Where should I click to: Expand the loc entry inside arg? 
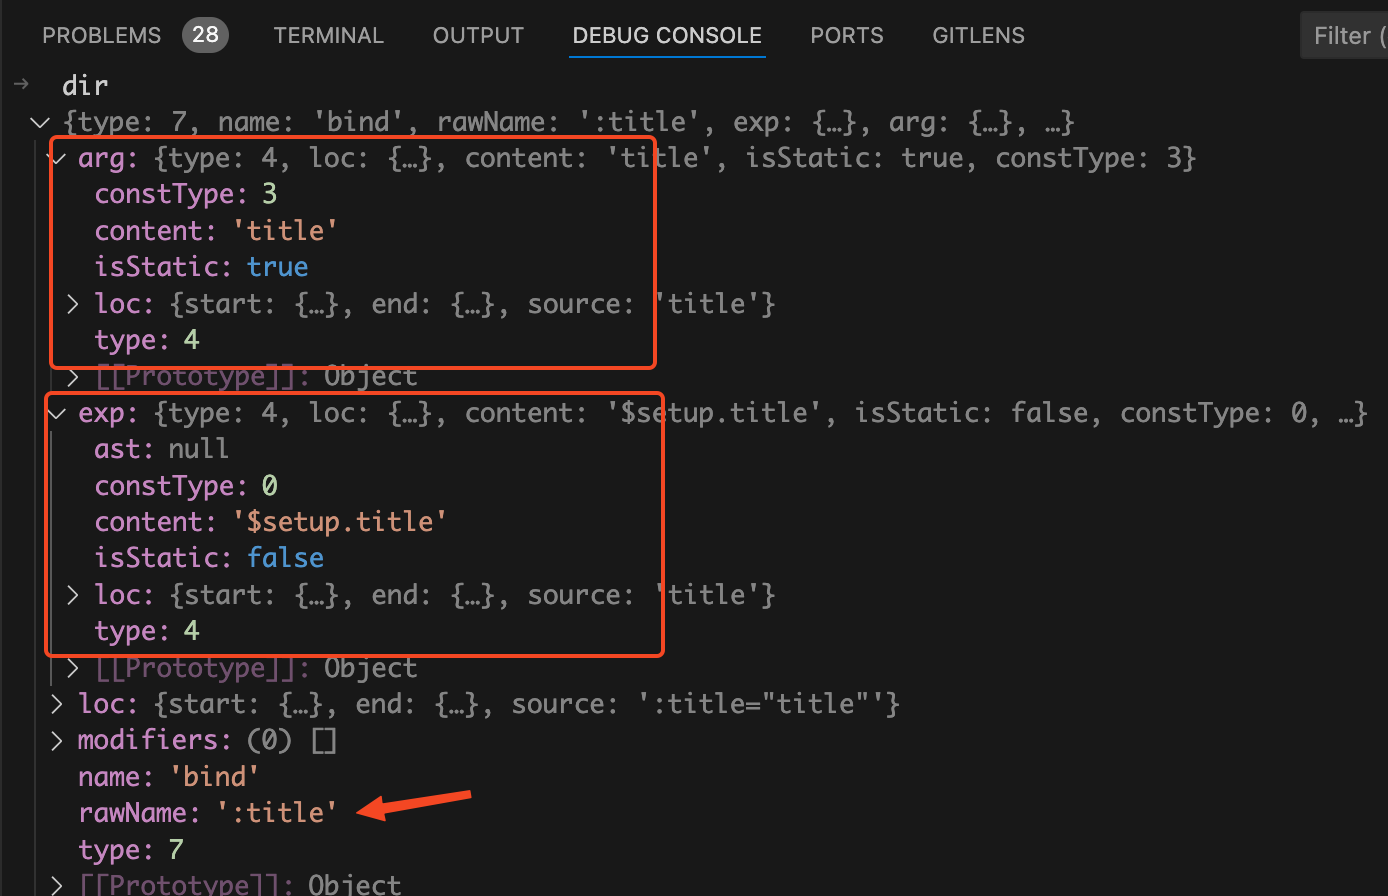click(73, 303)
